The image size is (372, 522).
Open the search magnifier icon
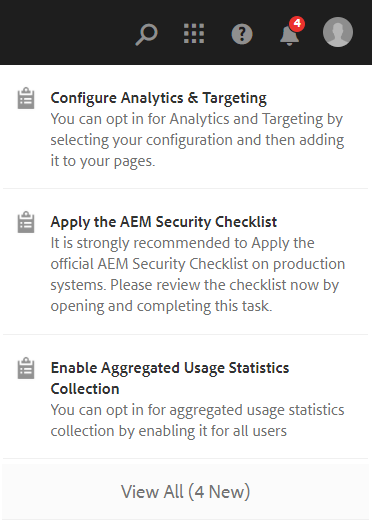pyautogui.click(x=146, y=34)
